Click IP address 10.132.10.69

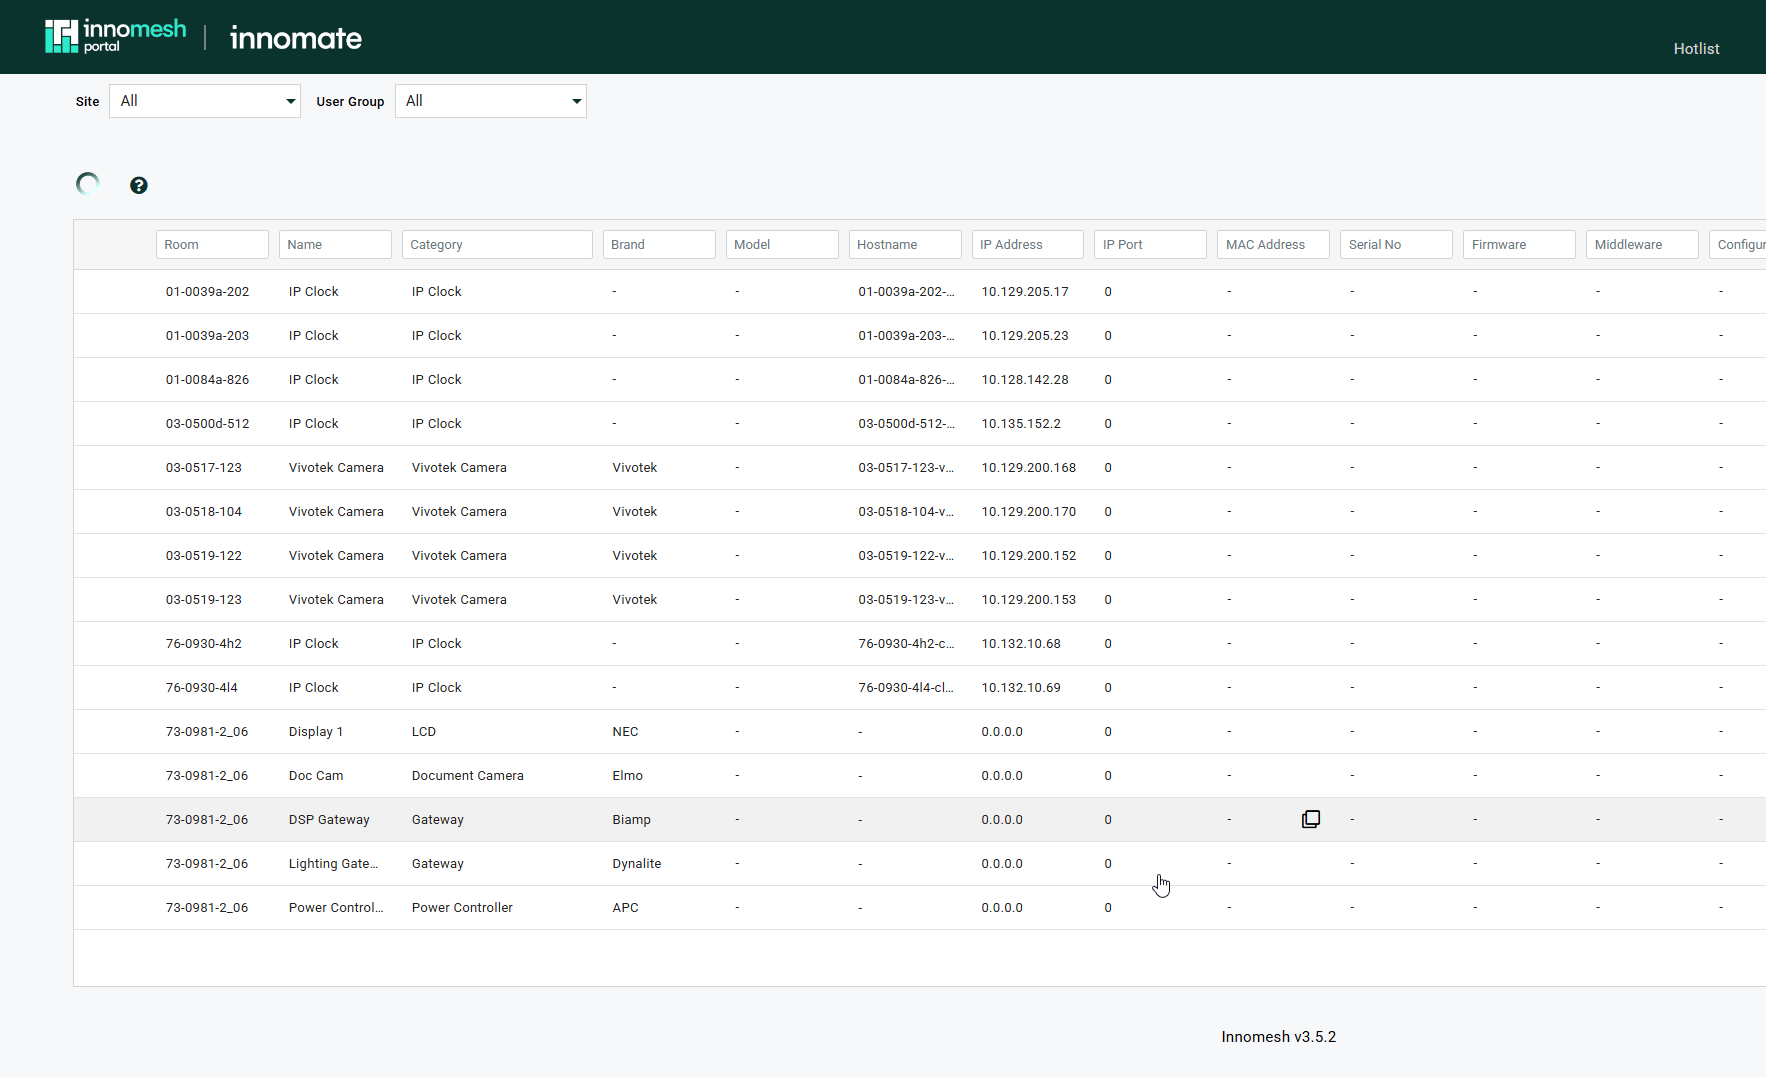coord(1021,688)
